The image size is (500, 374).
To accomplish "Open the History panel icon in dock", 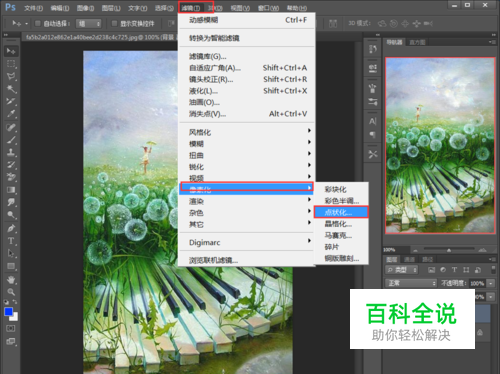I will tap(373, 49).
